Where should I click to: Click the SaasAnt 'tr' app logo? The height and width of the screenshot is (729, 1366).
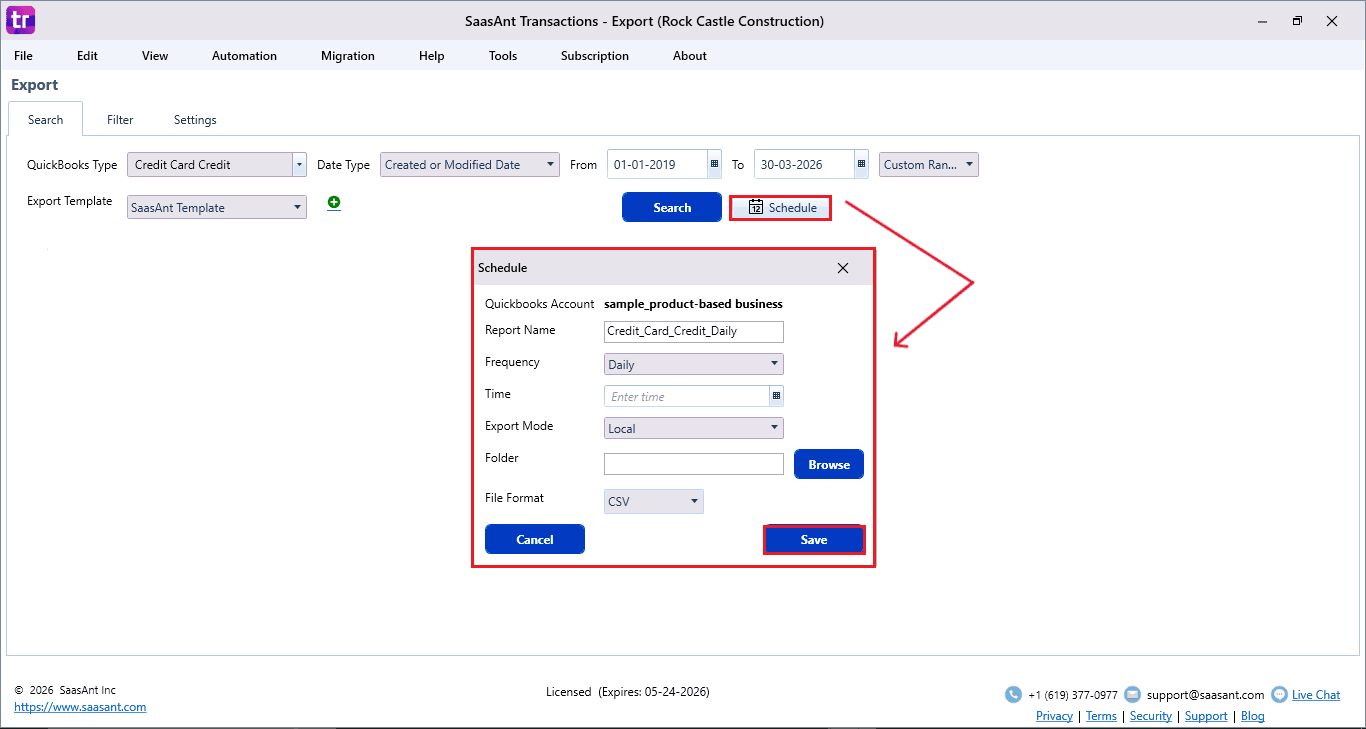coord(21,20)
